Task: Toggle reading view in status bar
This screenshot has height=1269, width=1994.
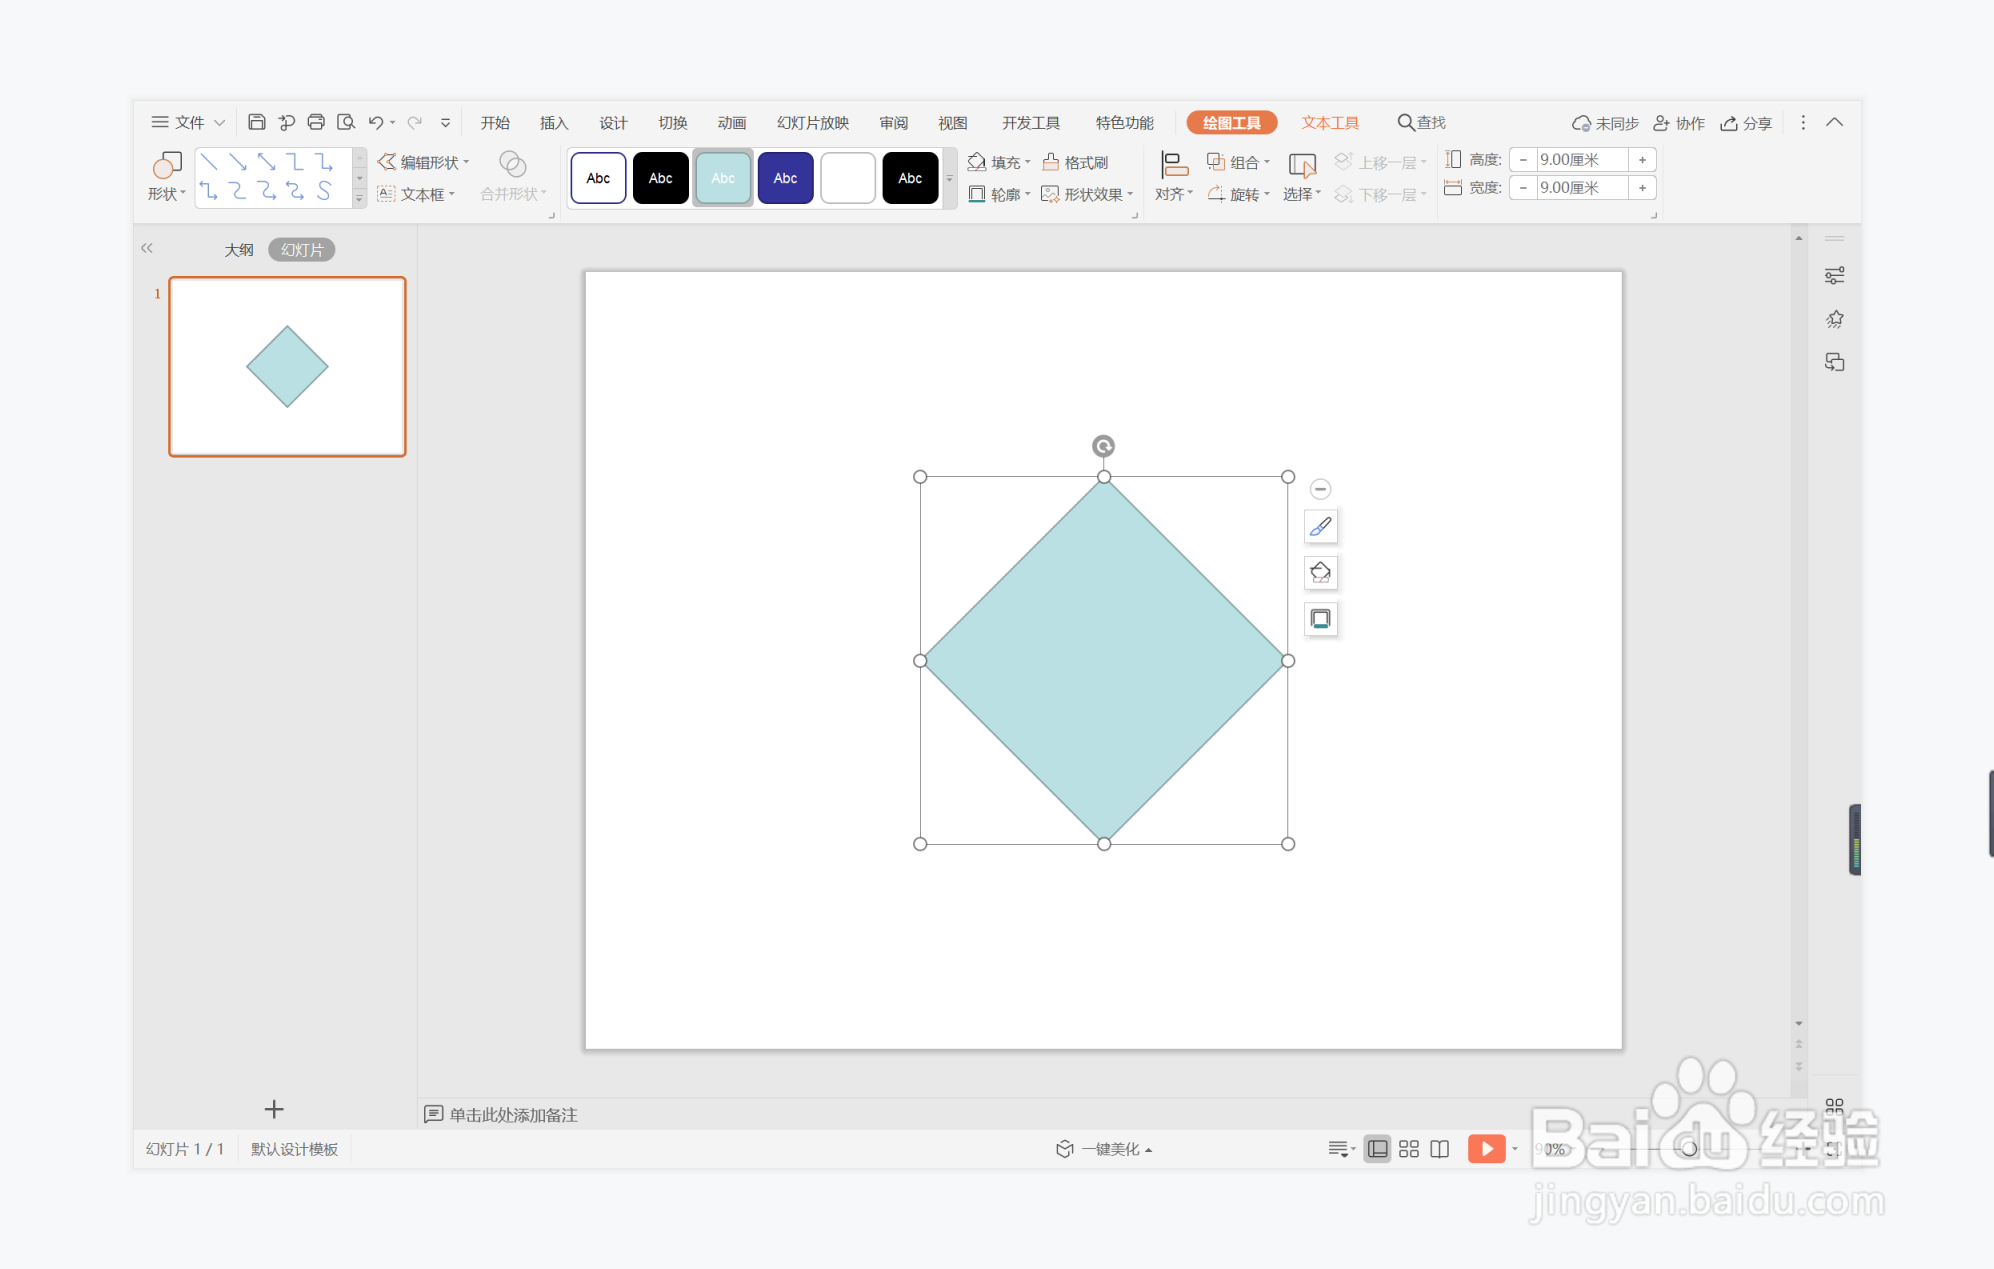Action: click(x=1439, y=1149)
